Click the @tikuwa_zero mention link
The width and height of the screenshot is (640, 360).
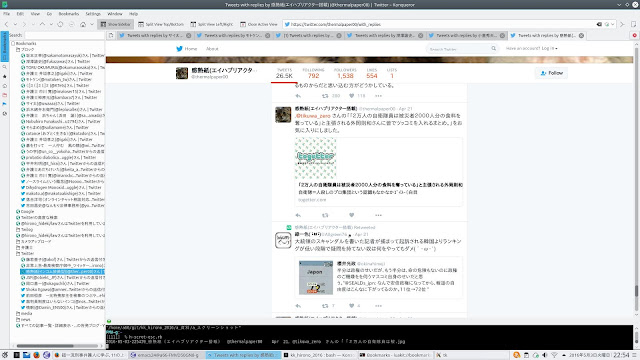coord(313,116)
